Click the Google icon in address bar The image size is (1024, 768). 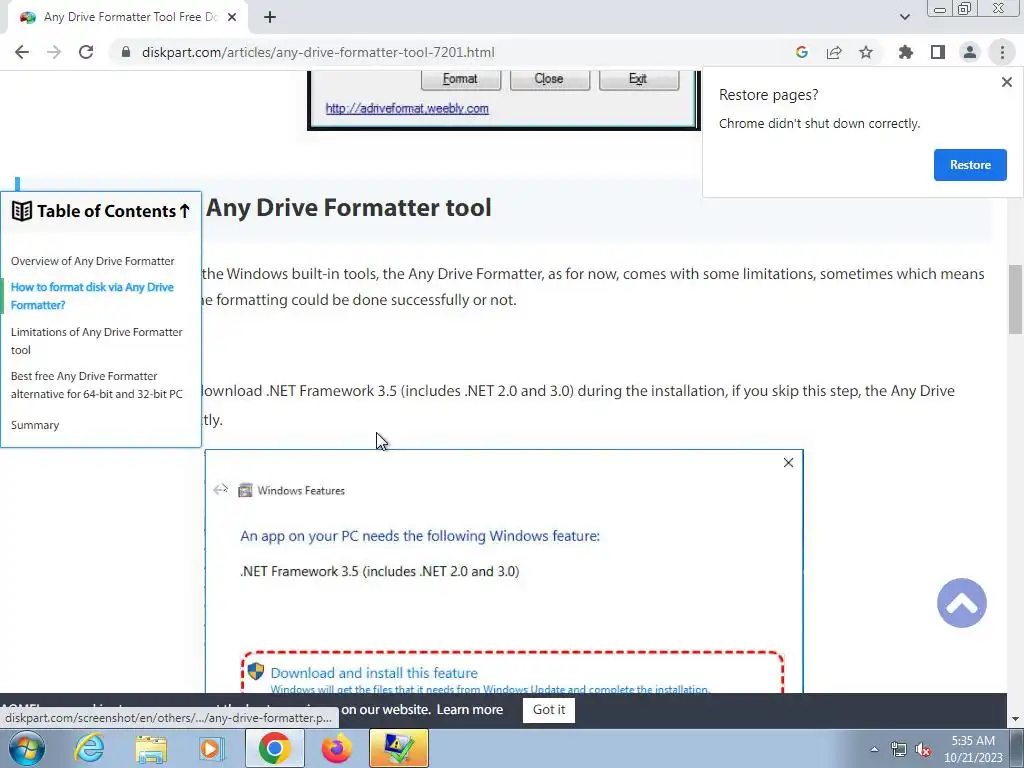click(802, 52)
